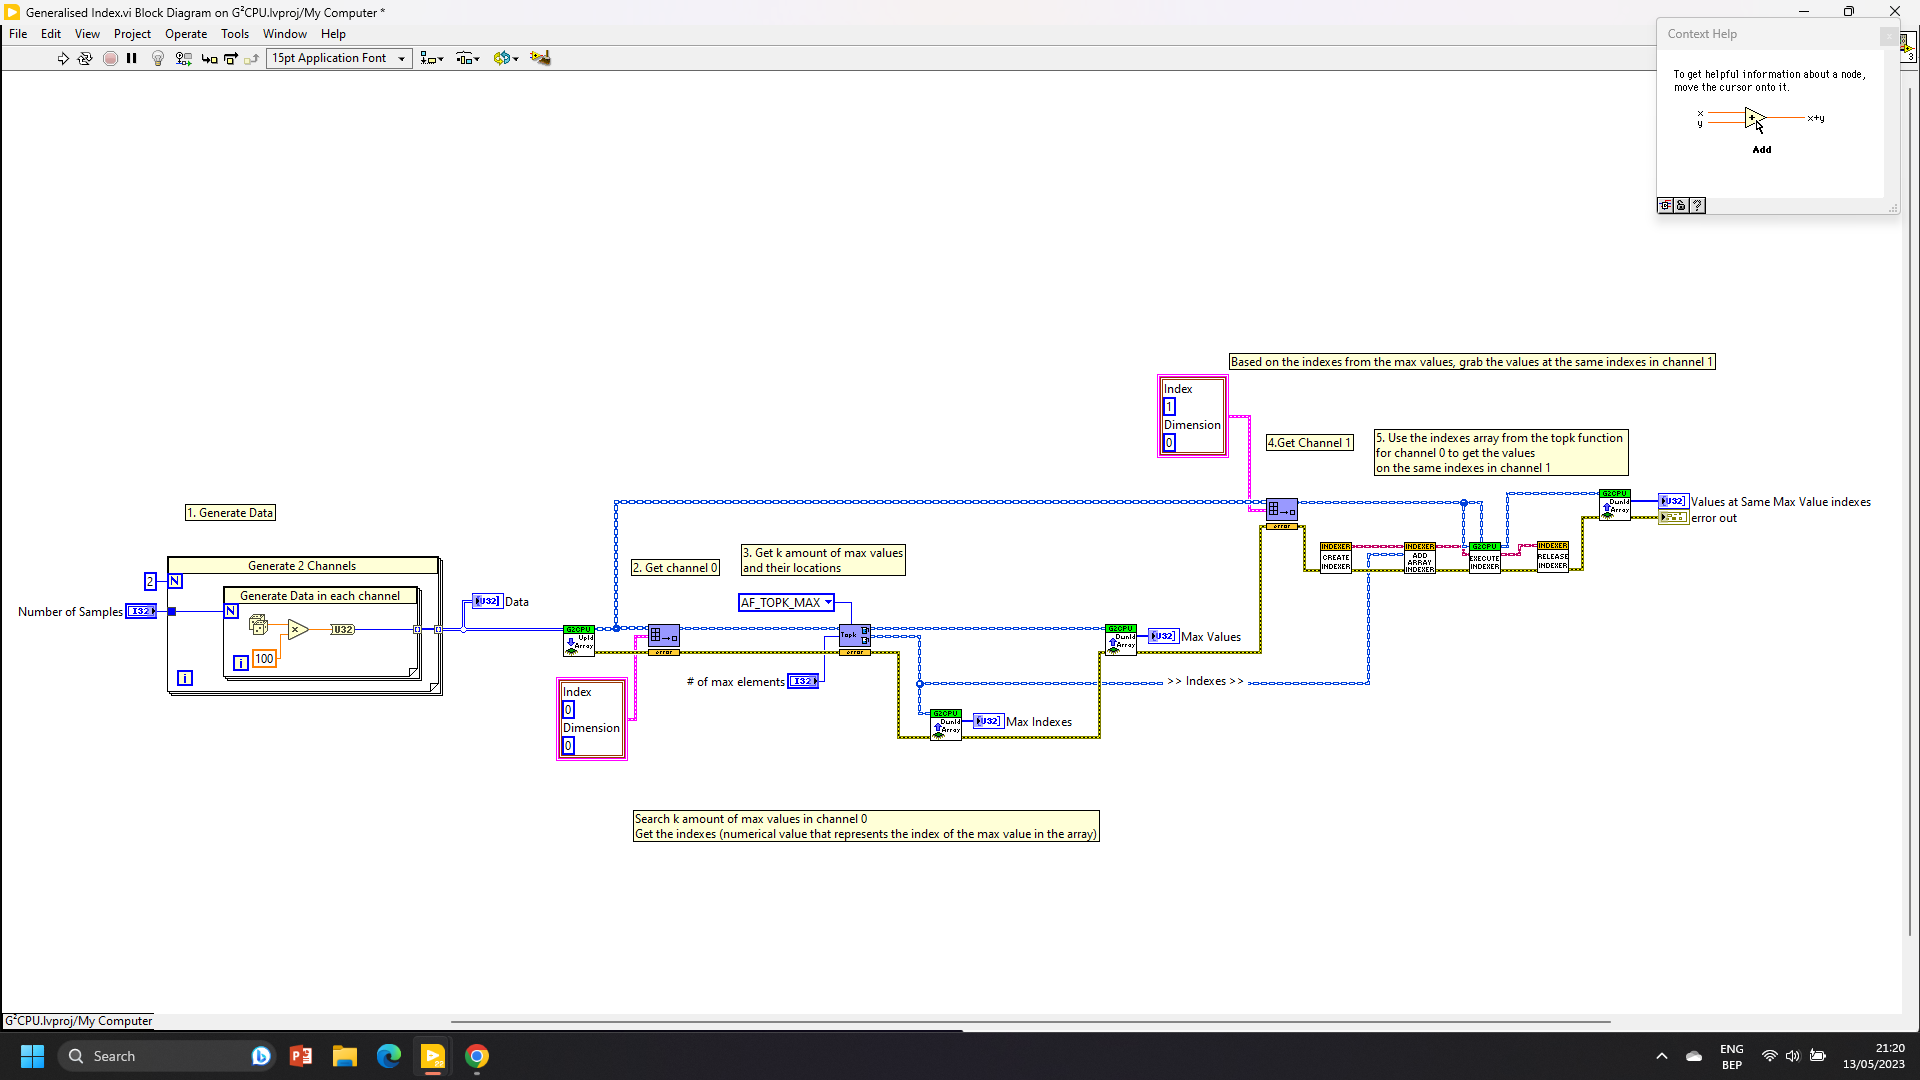Open the Distribute Objects dropdown
Image resolution: width=1920 pixels, height=1080 pixels.
[468, 58]
